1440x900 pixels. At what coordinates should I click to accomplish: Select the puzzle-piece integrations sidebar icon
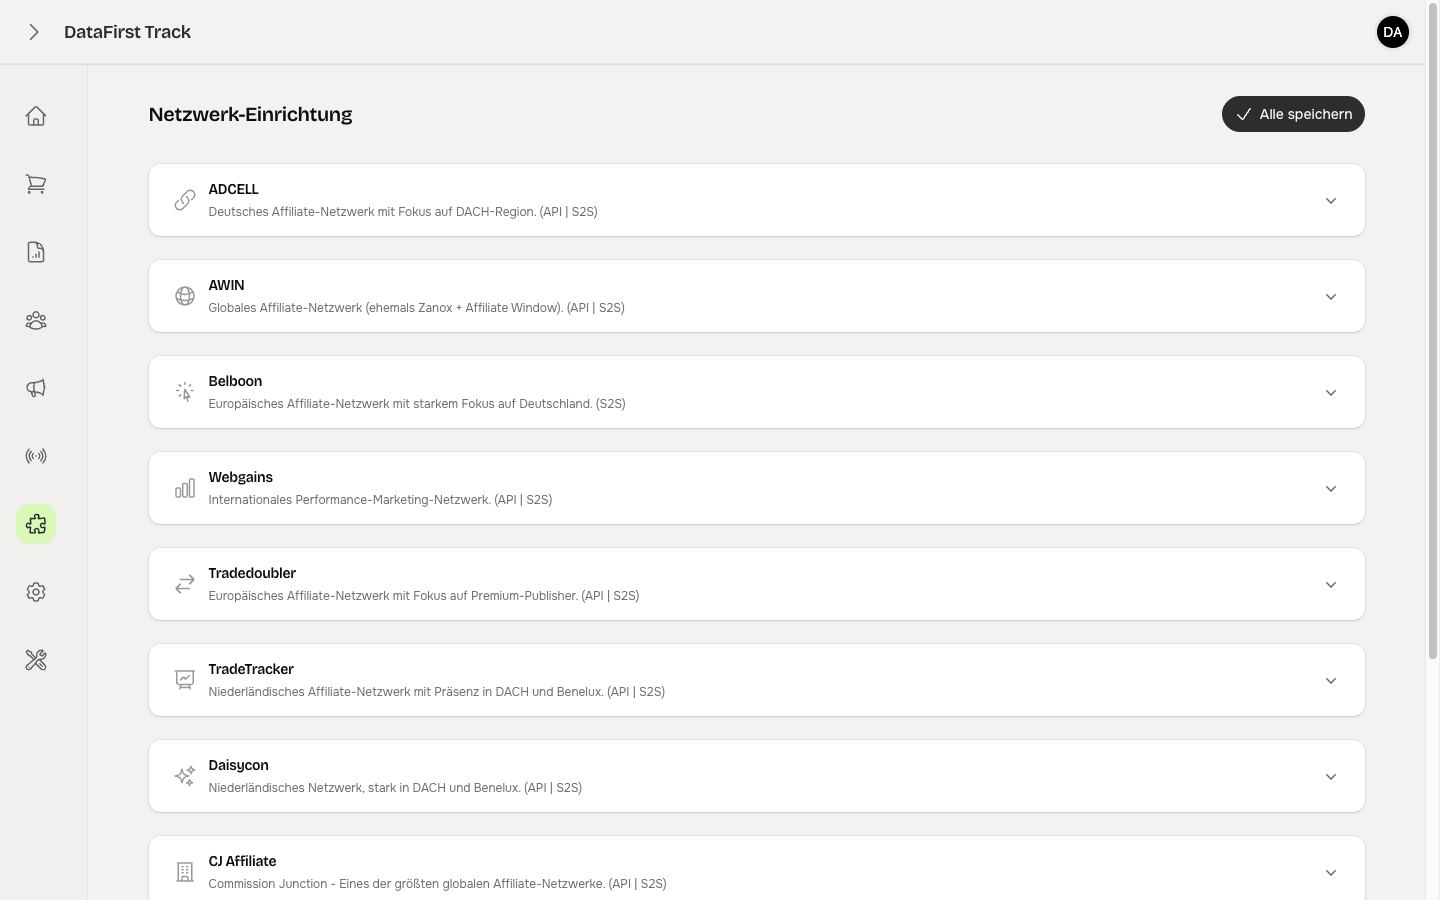point(36,524)
